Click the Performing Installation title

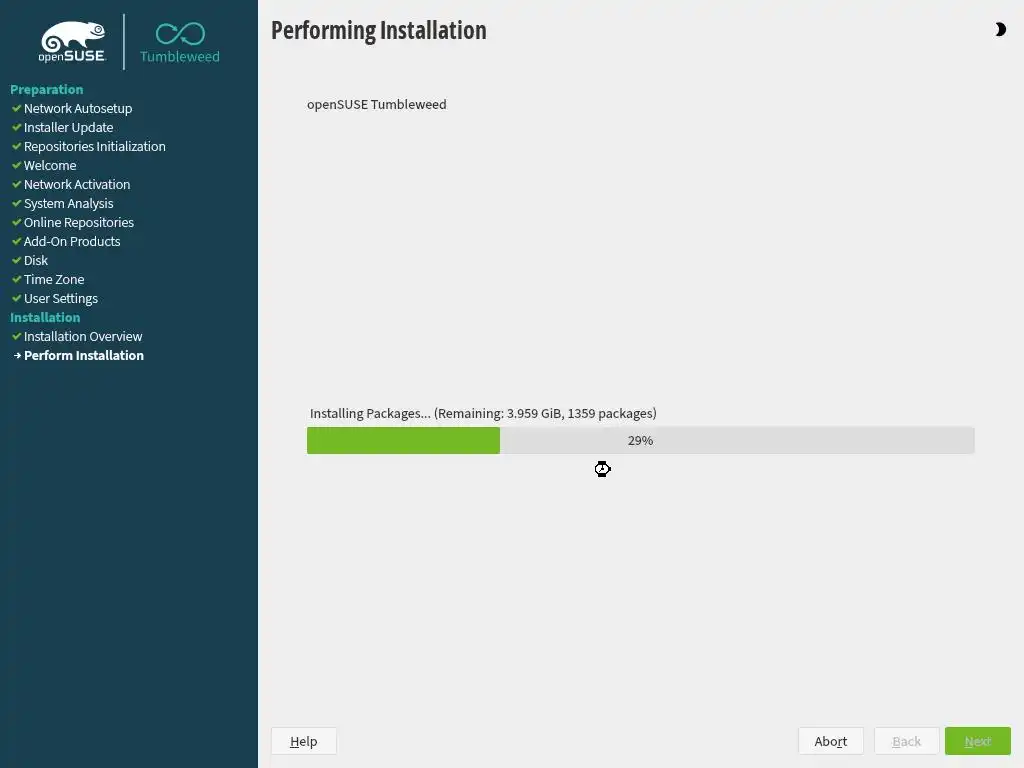pyautogui.click(x=379, y=31)
